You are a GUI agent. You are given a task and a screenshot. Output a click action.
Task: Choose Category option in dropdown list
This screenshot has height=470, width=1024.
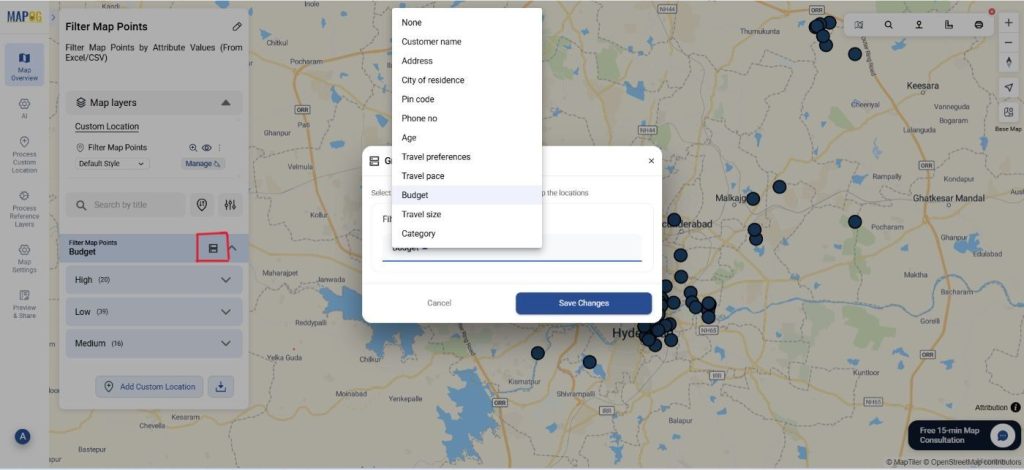419,233
